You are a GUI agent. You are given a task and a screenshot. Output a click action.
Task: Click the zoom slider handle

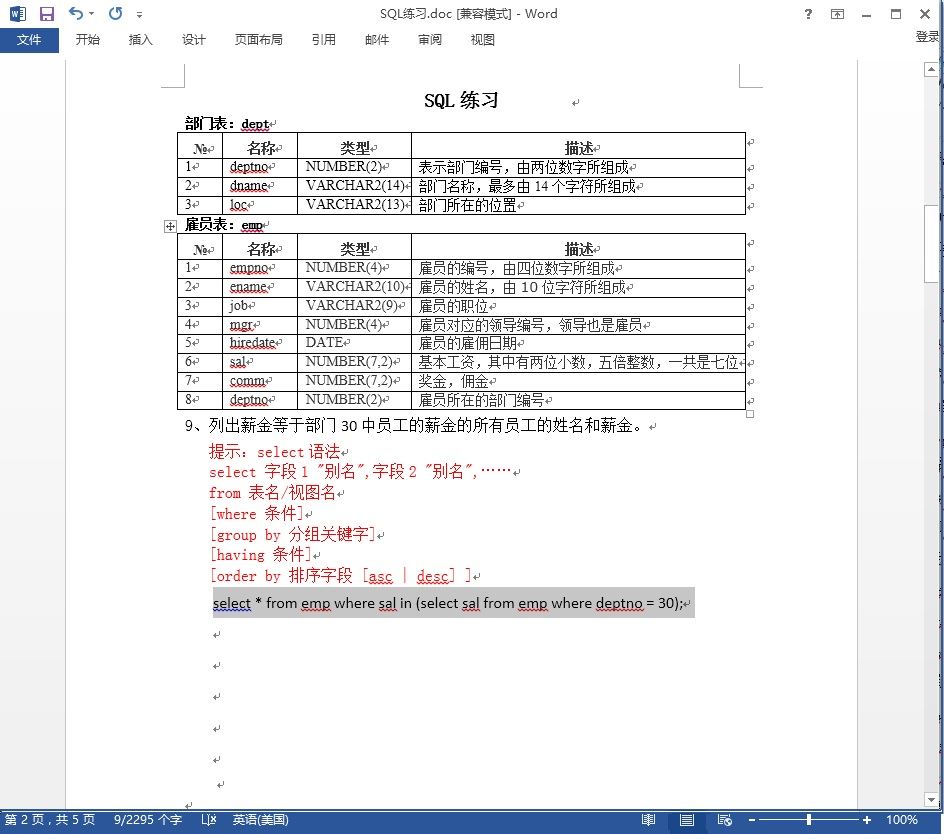[x=809, y=820]
